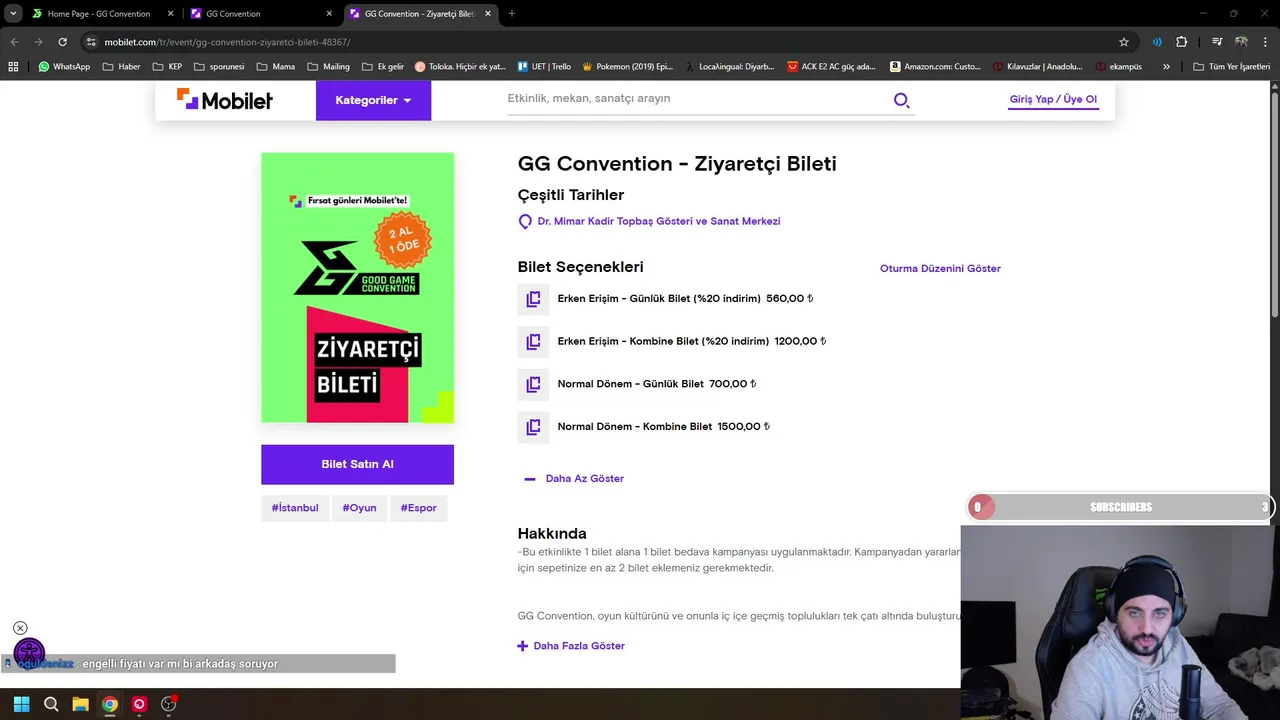Dismiss the accessibility widget with the X icon

(x=20, y=628)
